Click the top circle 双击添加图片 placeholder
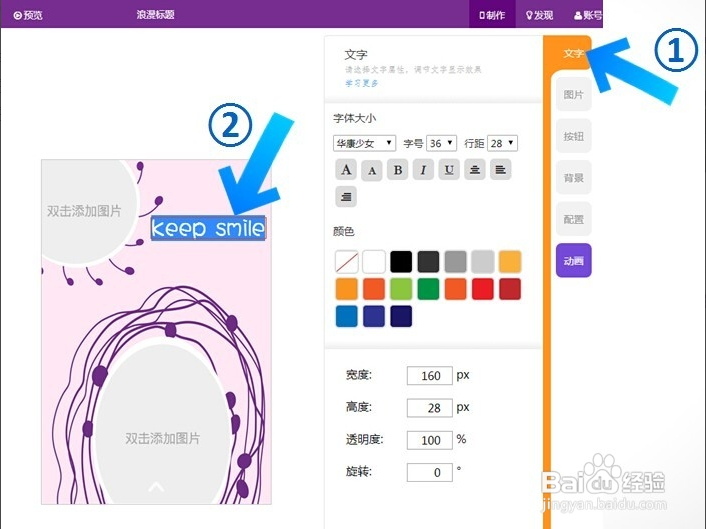706x529 pixels. point(85,211)
